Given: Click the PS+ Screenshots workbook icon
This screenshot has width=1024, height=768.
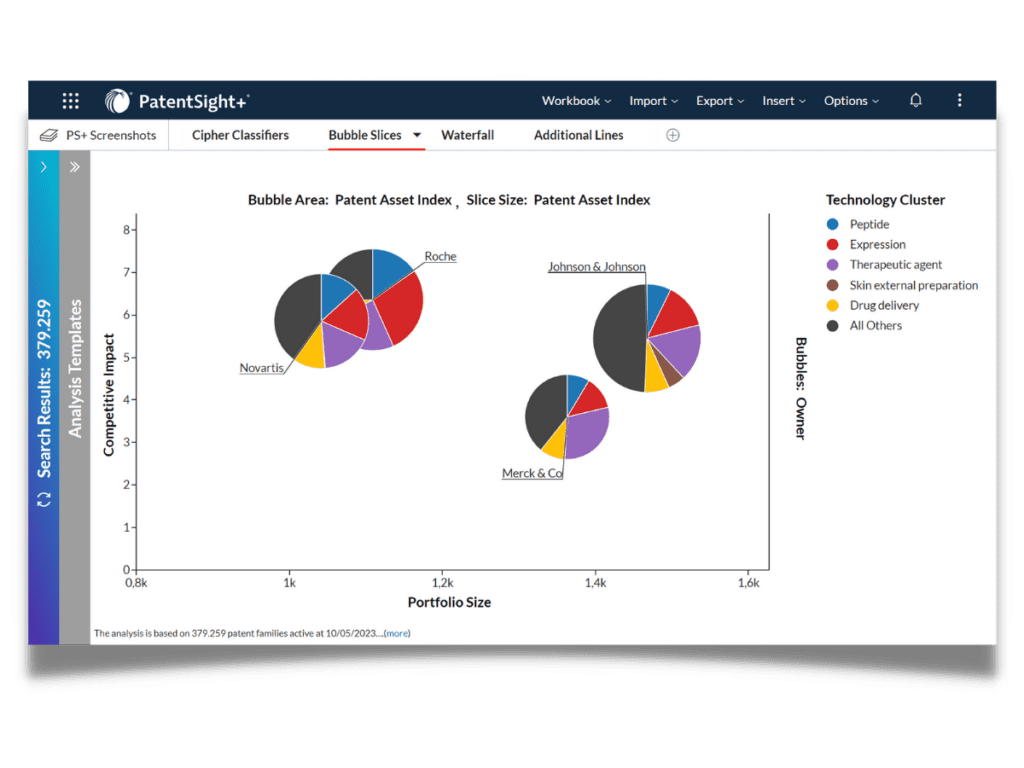Looking at the screenshot, I should pyautogui.click(x=48, y=135).
